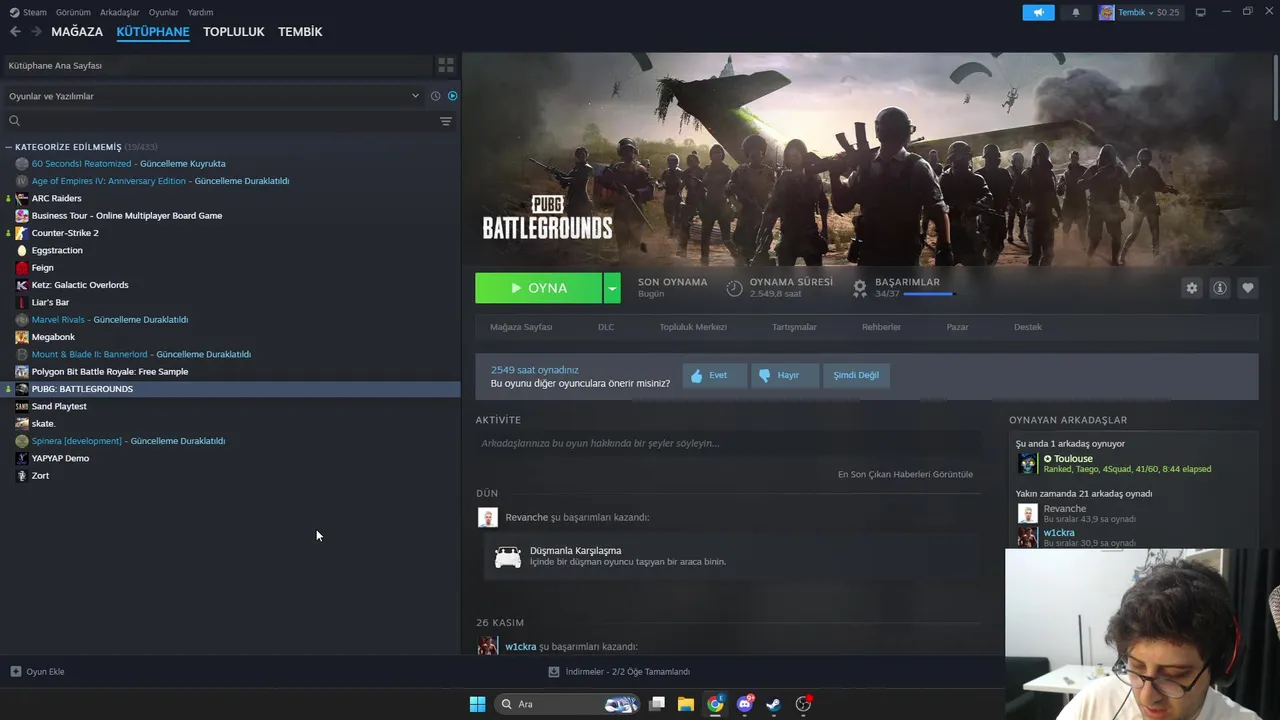This screenshot has height=720, width=1280.
Task: Click the YAPYAP Demo icon
Action: [x=22, y=458]
